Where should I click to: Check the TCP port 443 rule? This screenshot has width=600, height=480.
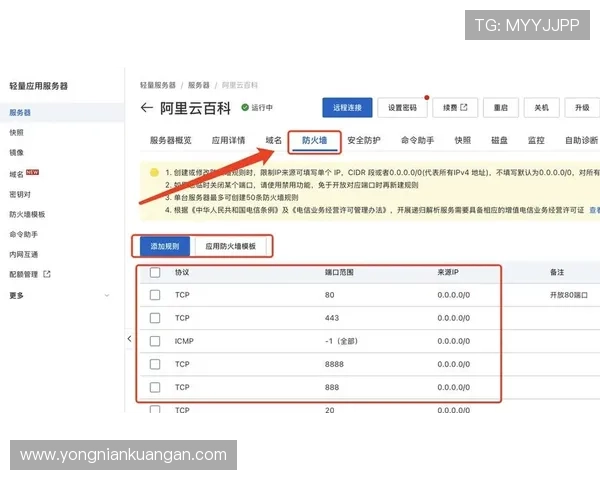coord(155,318)
